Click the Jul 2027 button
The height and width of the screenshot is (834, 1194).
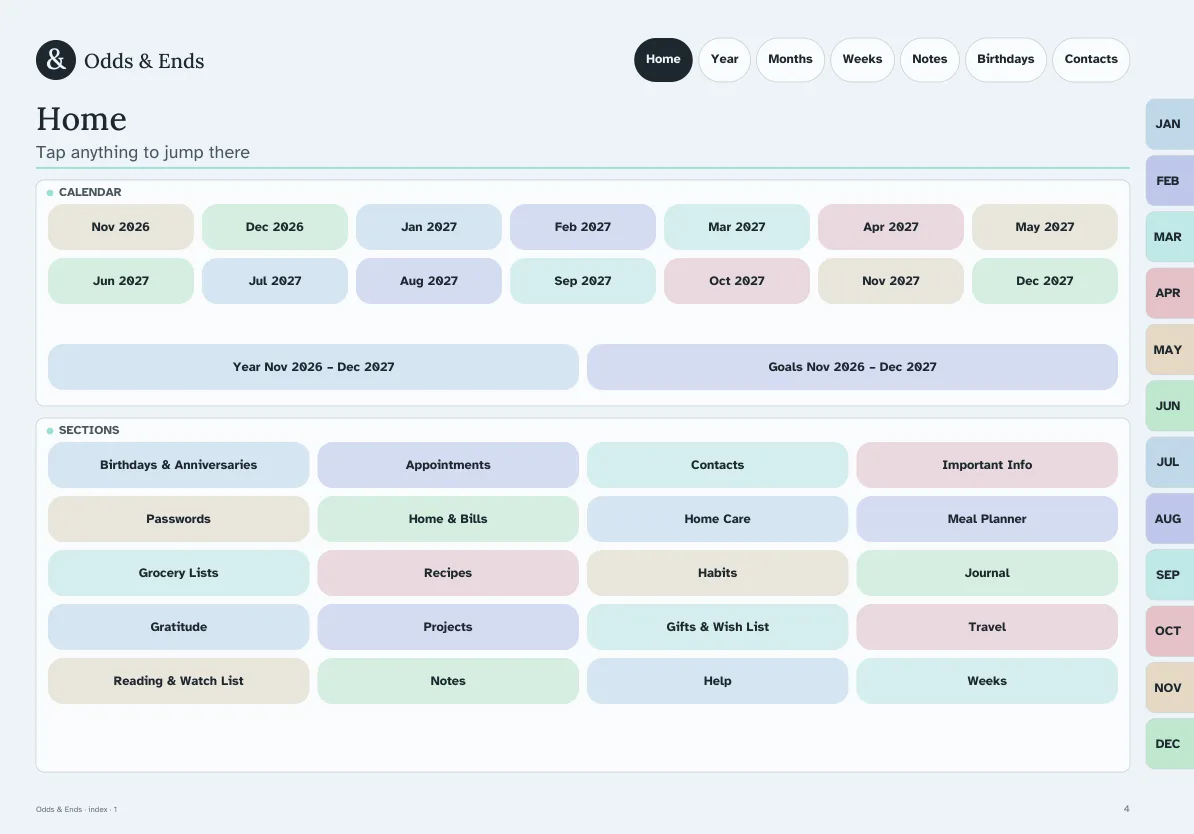275,281
